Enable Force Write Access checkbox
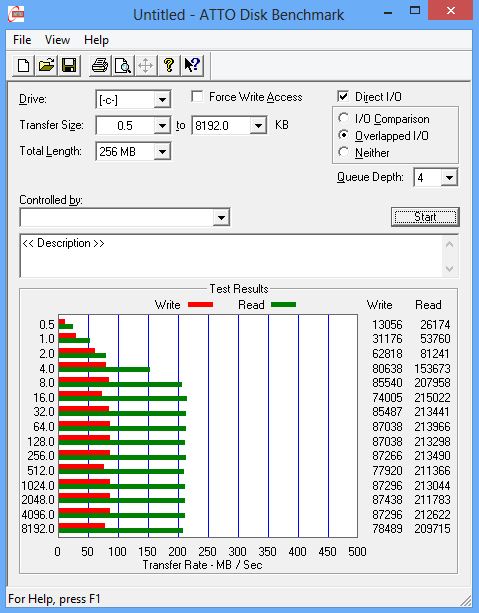Screen dimensions: 479x613 (197, 96)
